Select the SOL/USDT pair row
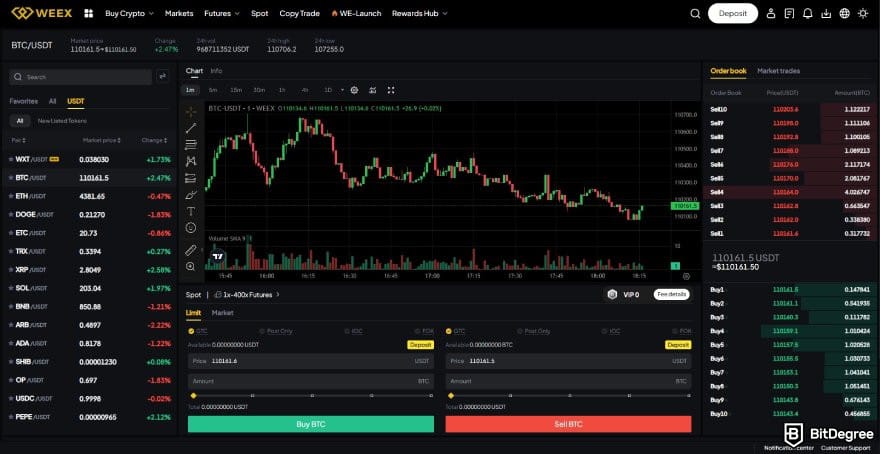Image resolution: width=880 pixels, height=454 pixels. 89,288
